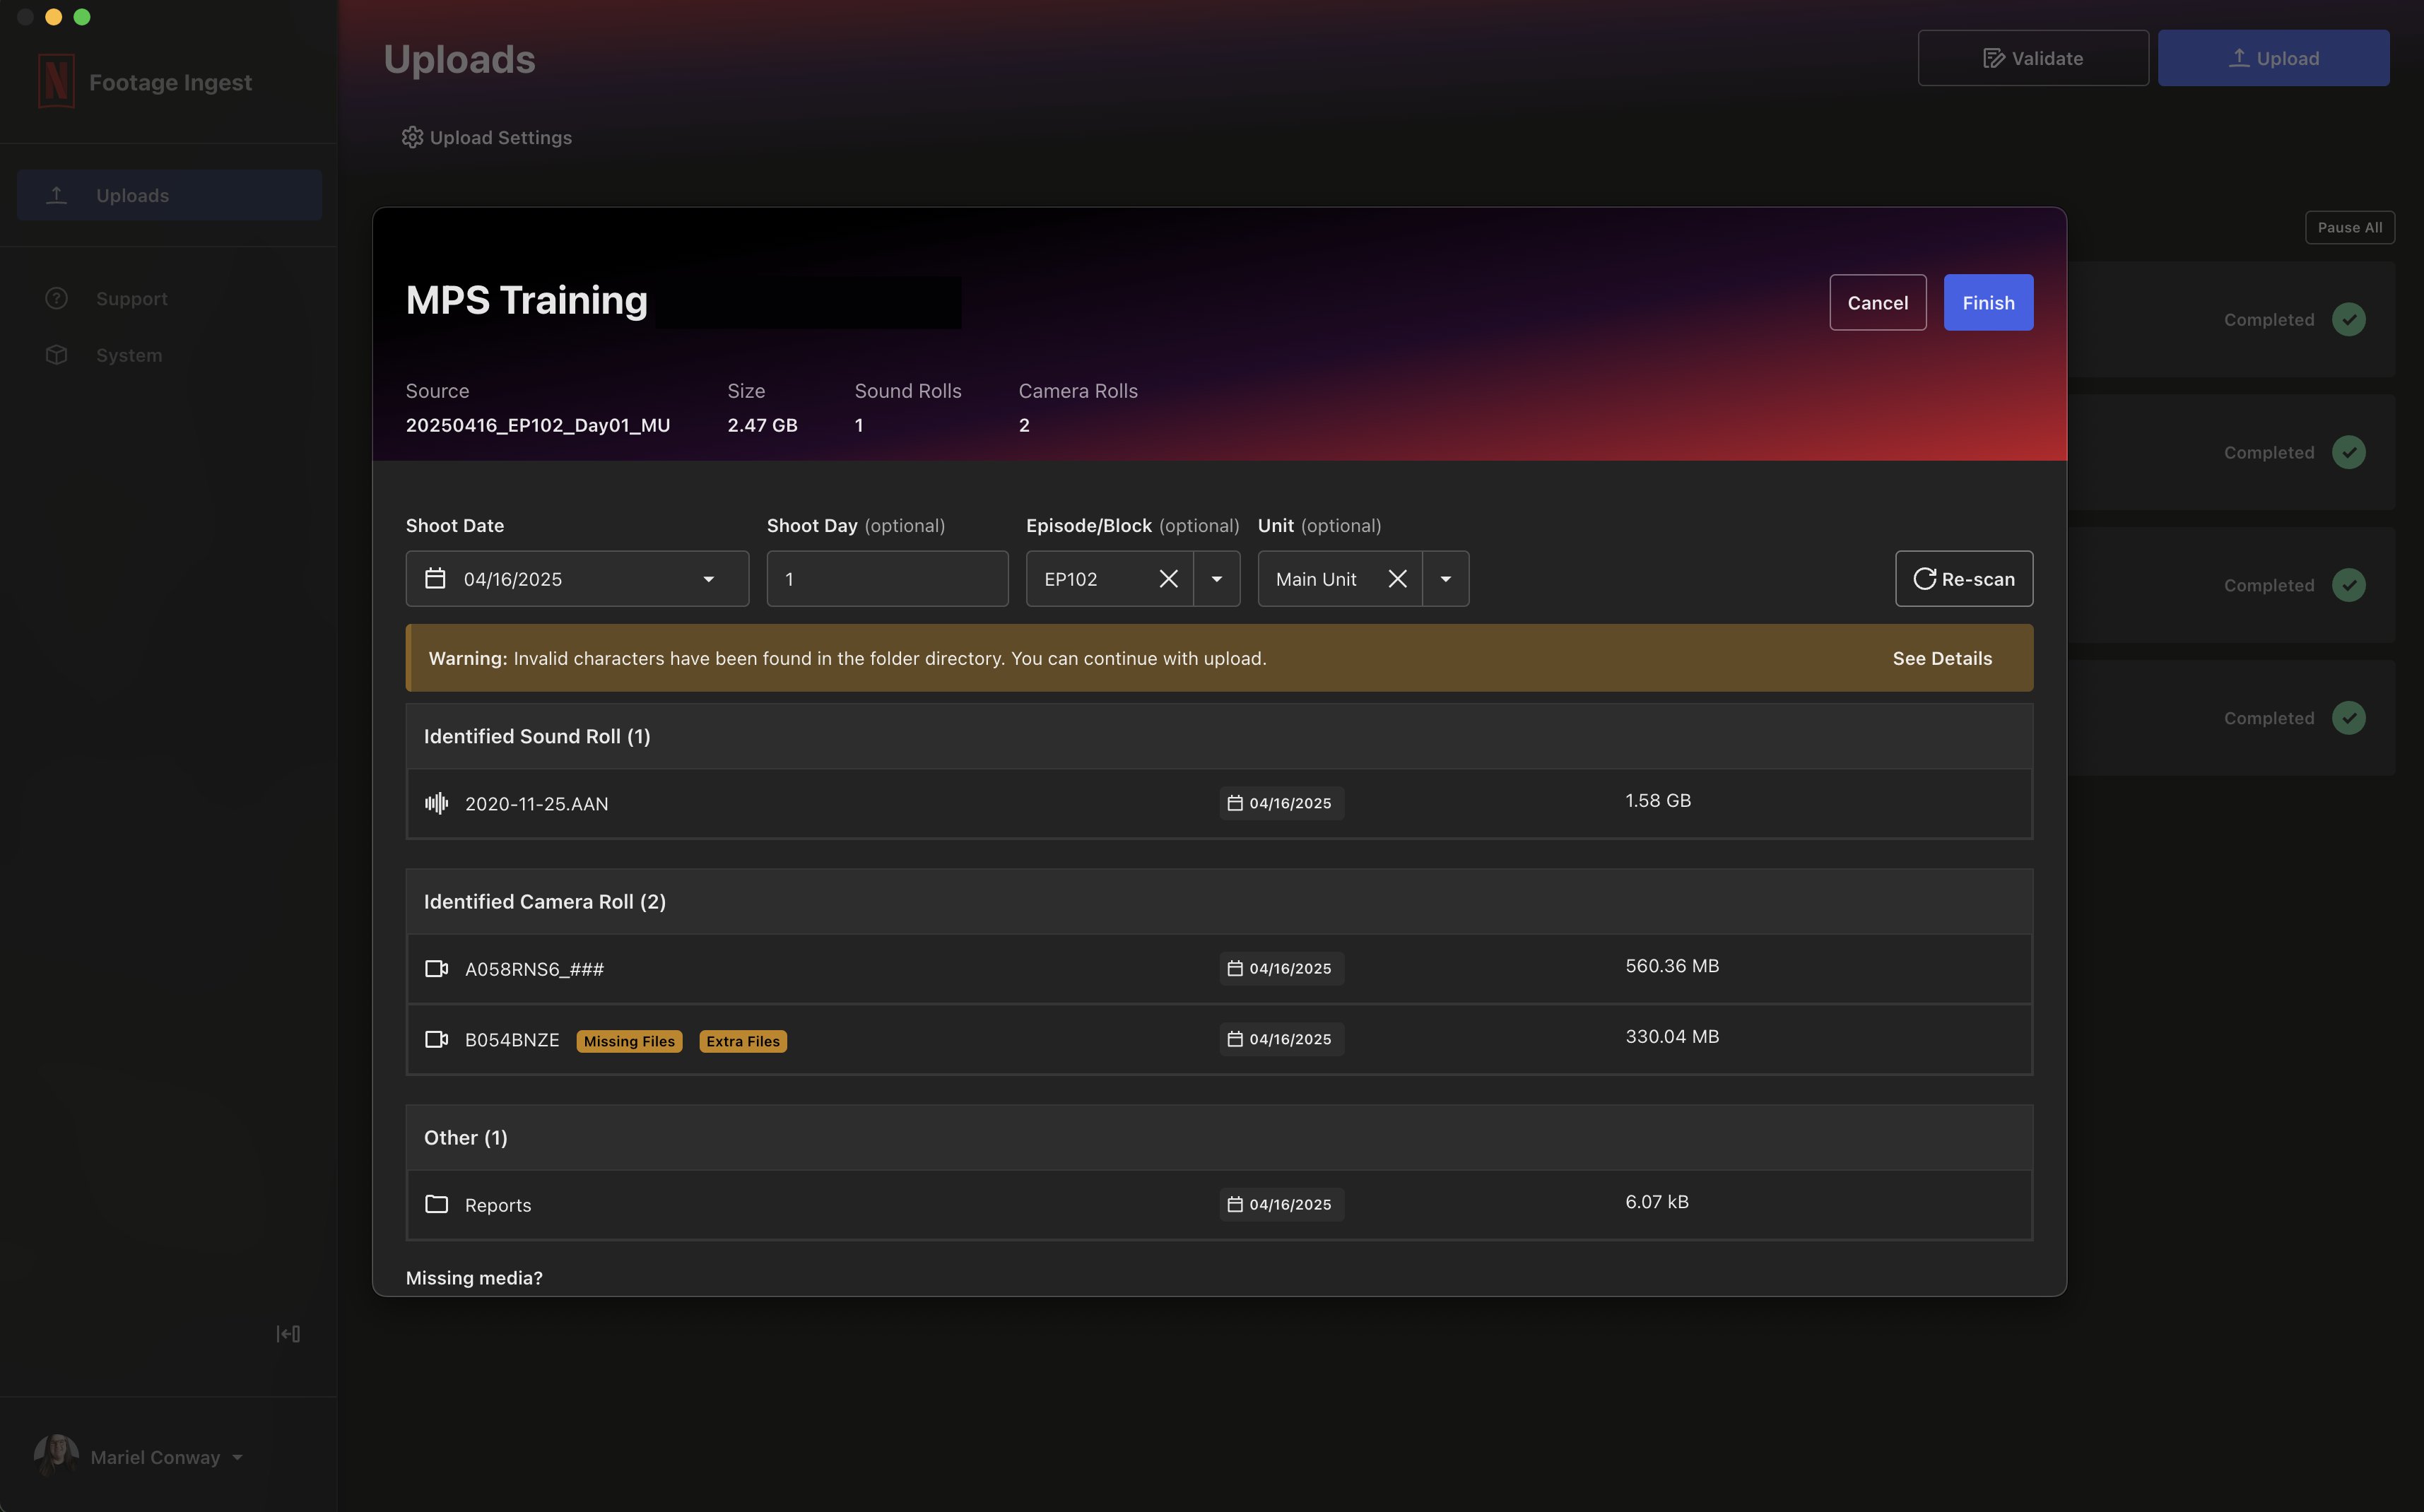
Task: Open See Details in the warning banner
Action: [1942, 658]
